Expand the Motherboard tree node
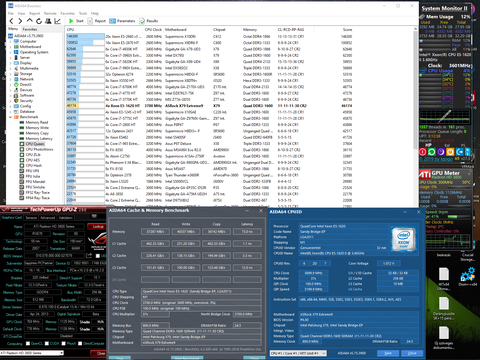Viewport: 480px width, 360px height. pyautogui.click(x=10, y=47)
